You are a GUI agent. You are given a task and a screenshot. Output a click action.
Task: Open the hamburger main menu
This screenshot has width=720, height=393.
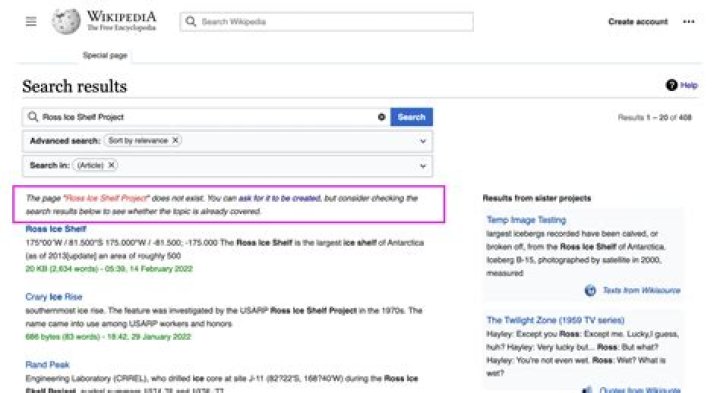pyautogui.click(x=31, y=22)
